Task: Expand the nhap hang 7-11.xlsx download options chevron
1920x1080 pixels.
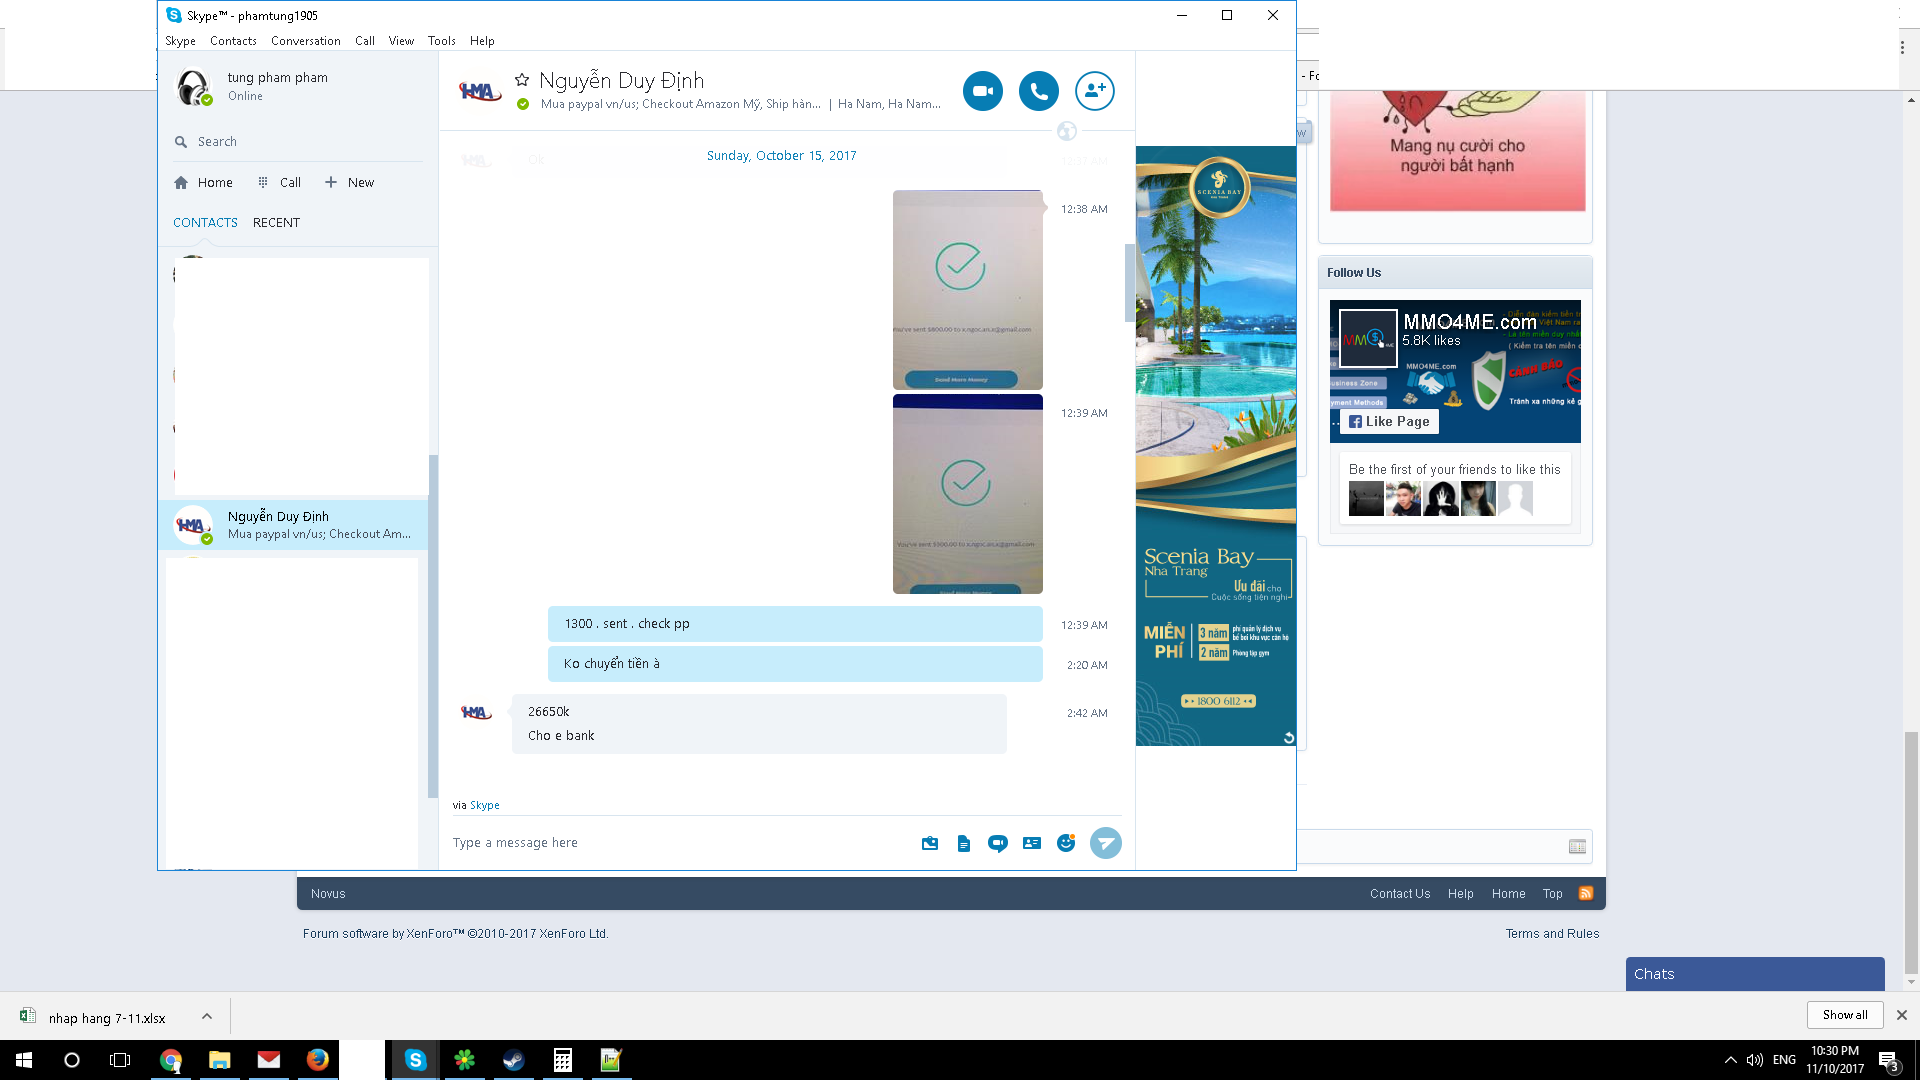Action: click(207, 1017)
